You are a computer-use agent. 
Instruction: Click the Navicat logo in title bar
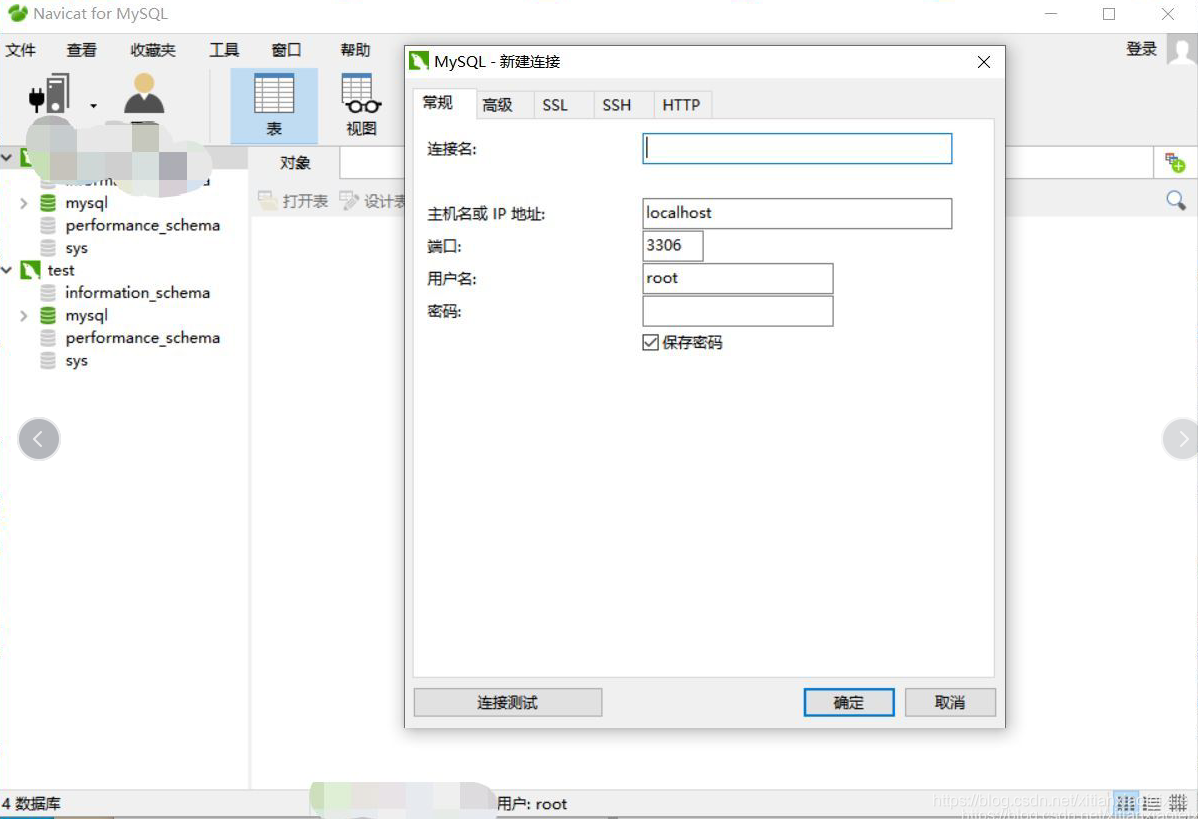[x=18, y=13]
